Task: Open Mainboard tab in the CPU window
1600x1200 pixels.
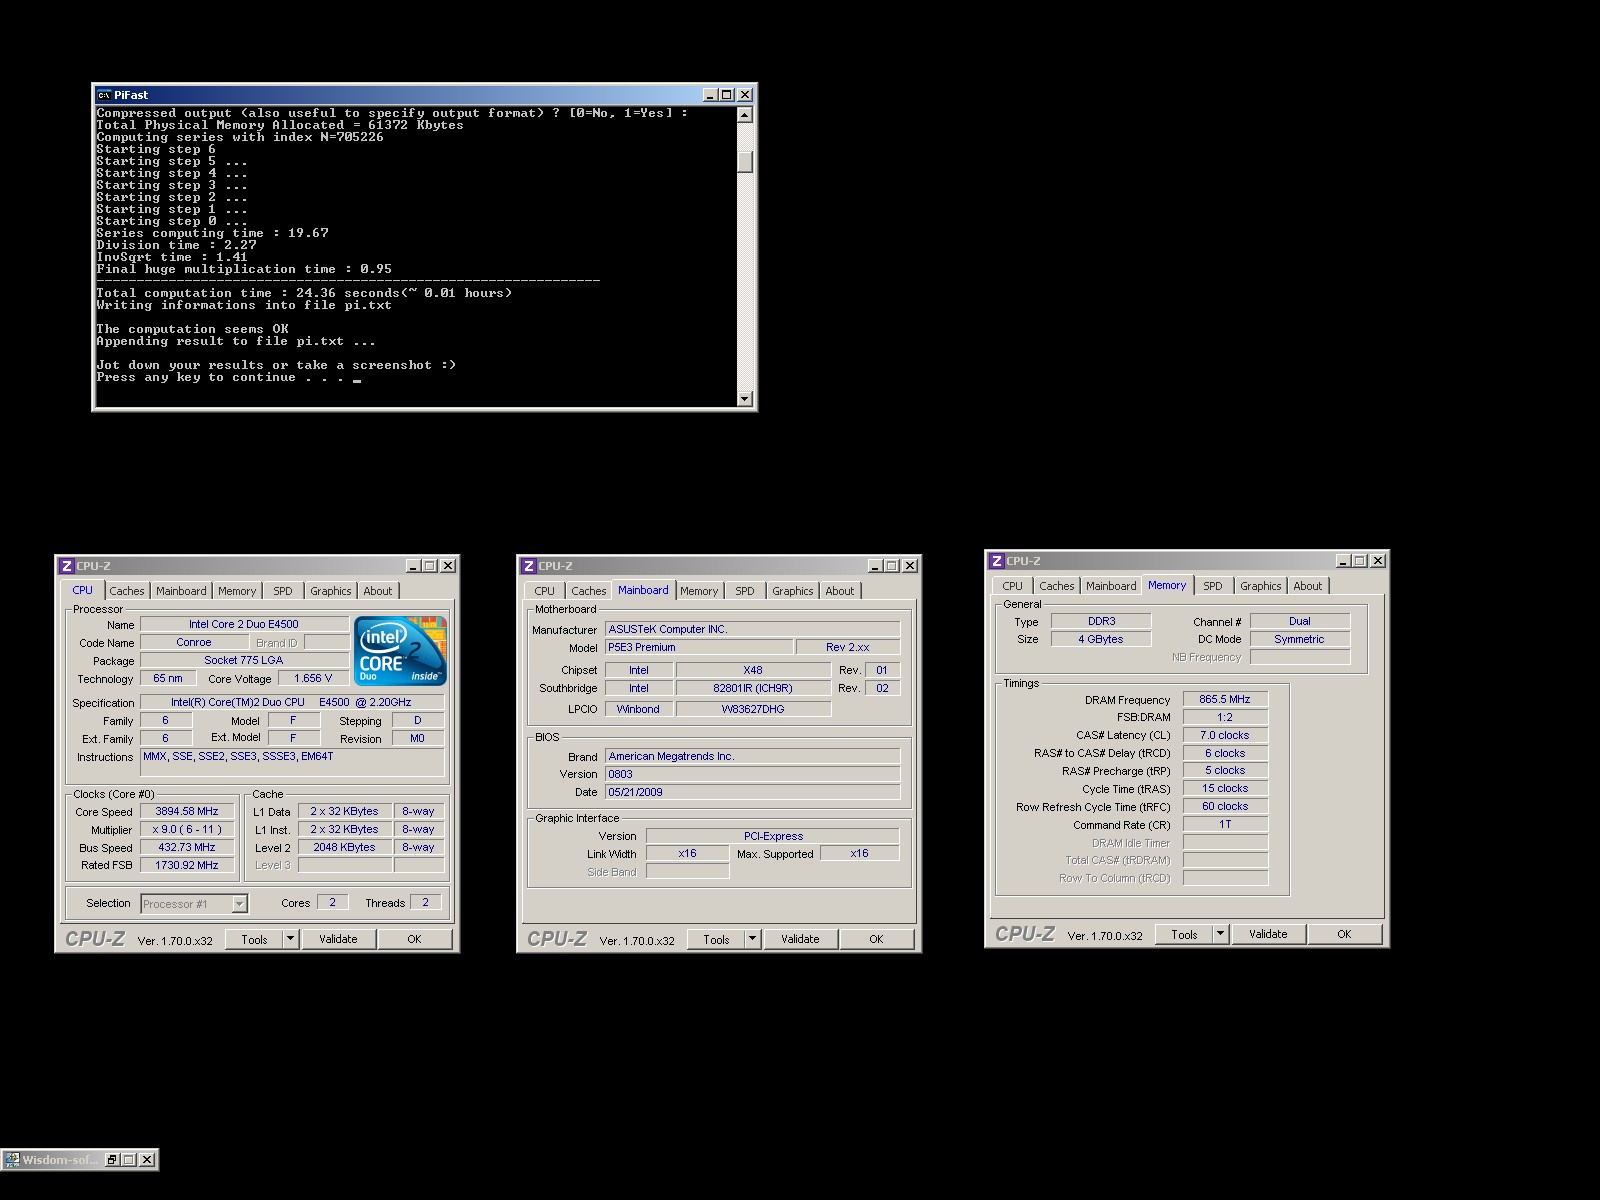Action: (x=181, y=591)
